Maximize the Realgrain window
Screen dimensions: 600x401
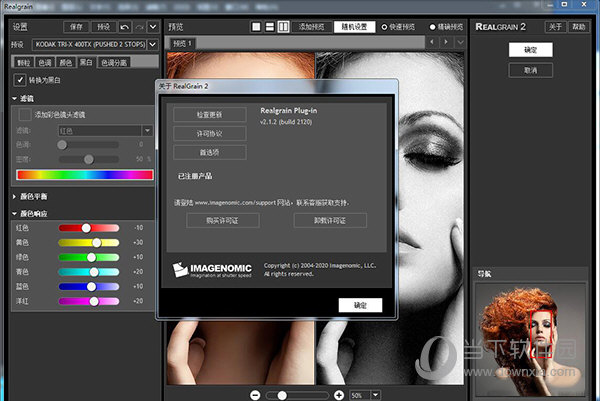pyautogui.click(x=564, y=4)
